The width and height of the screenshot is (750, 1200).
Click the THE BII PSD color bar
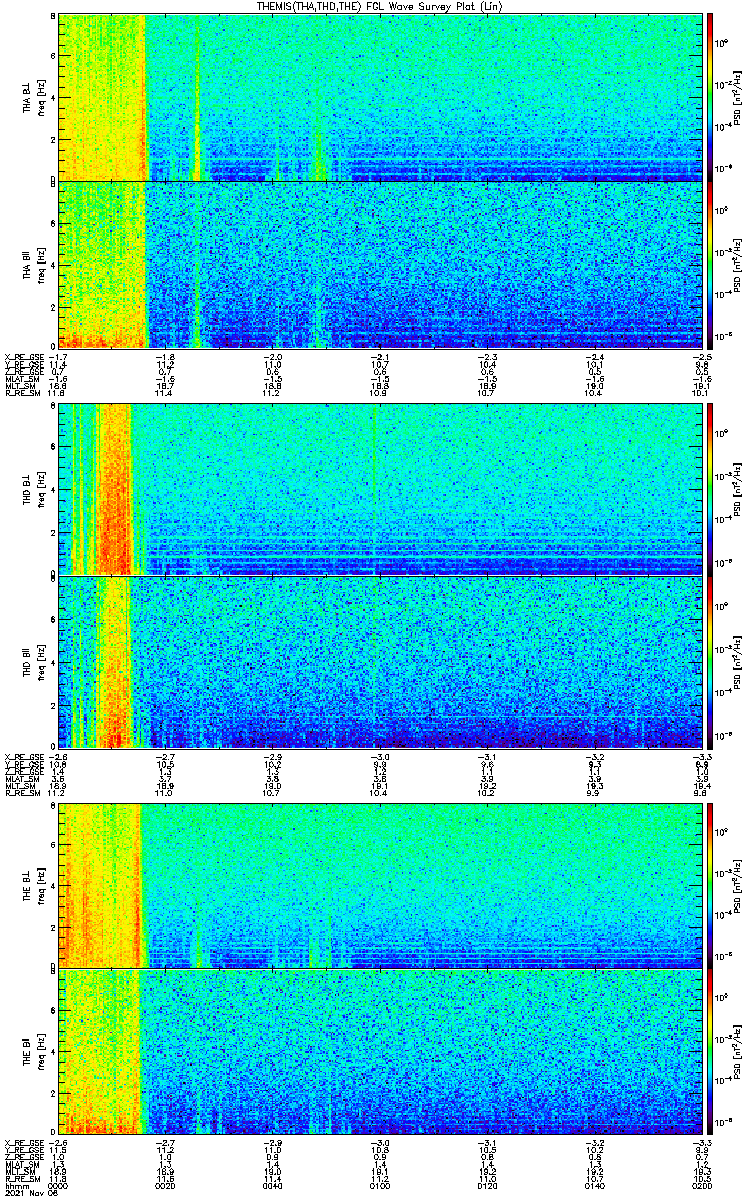click(x=710, y=1052)
